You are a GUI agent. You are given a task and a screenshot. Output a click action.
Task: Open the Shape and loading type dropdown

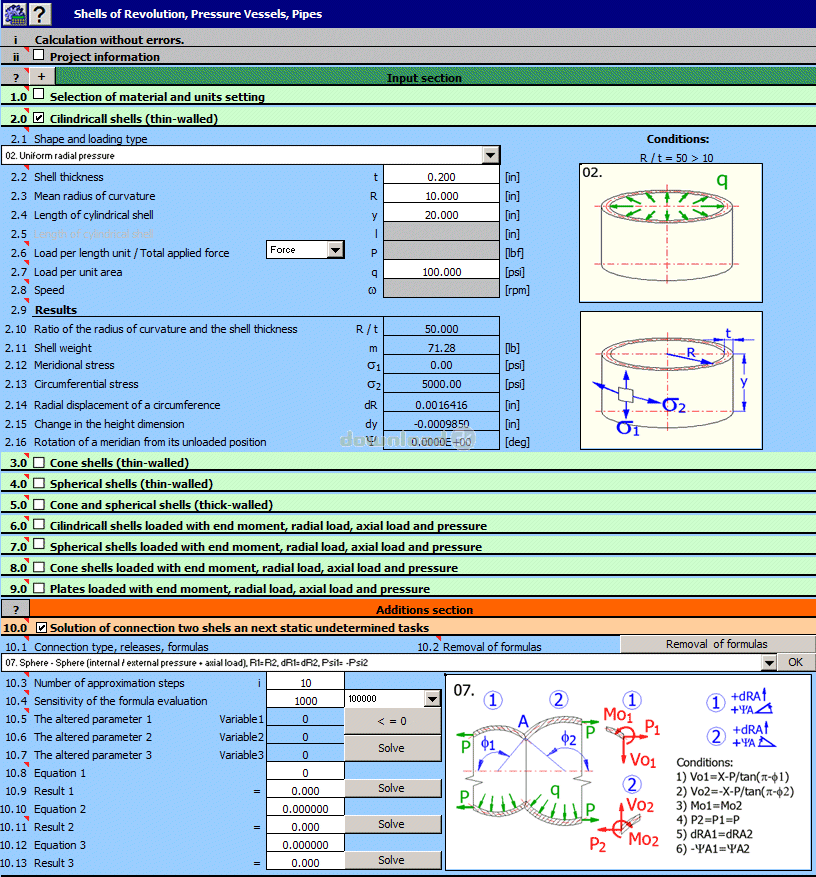pyautogui.click(x=490, y=155)
